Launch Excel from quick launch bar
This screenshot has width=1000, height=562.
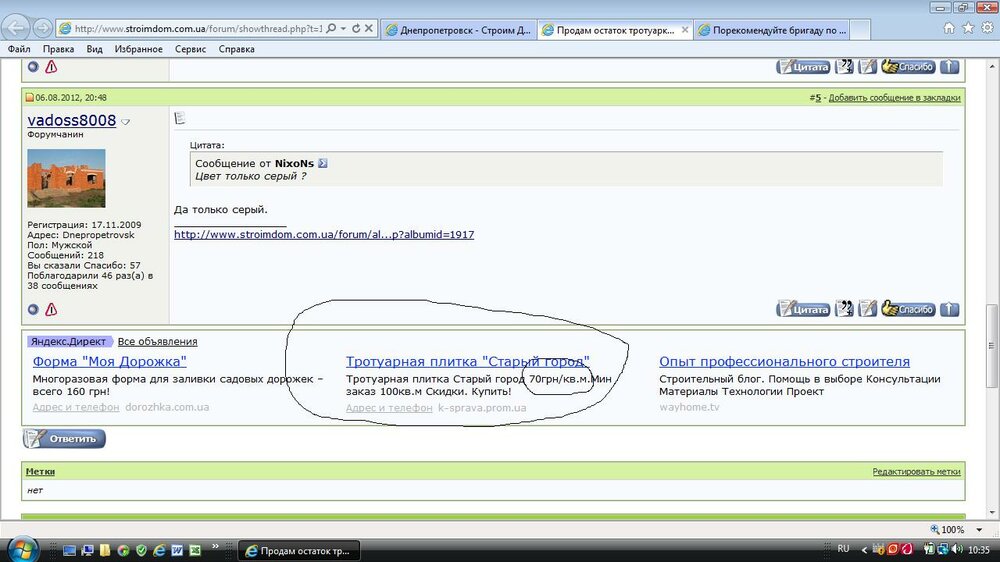coord(195,550)
